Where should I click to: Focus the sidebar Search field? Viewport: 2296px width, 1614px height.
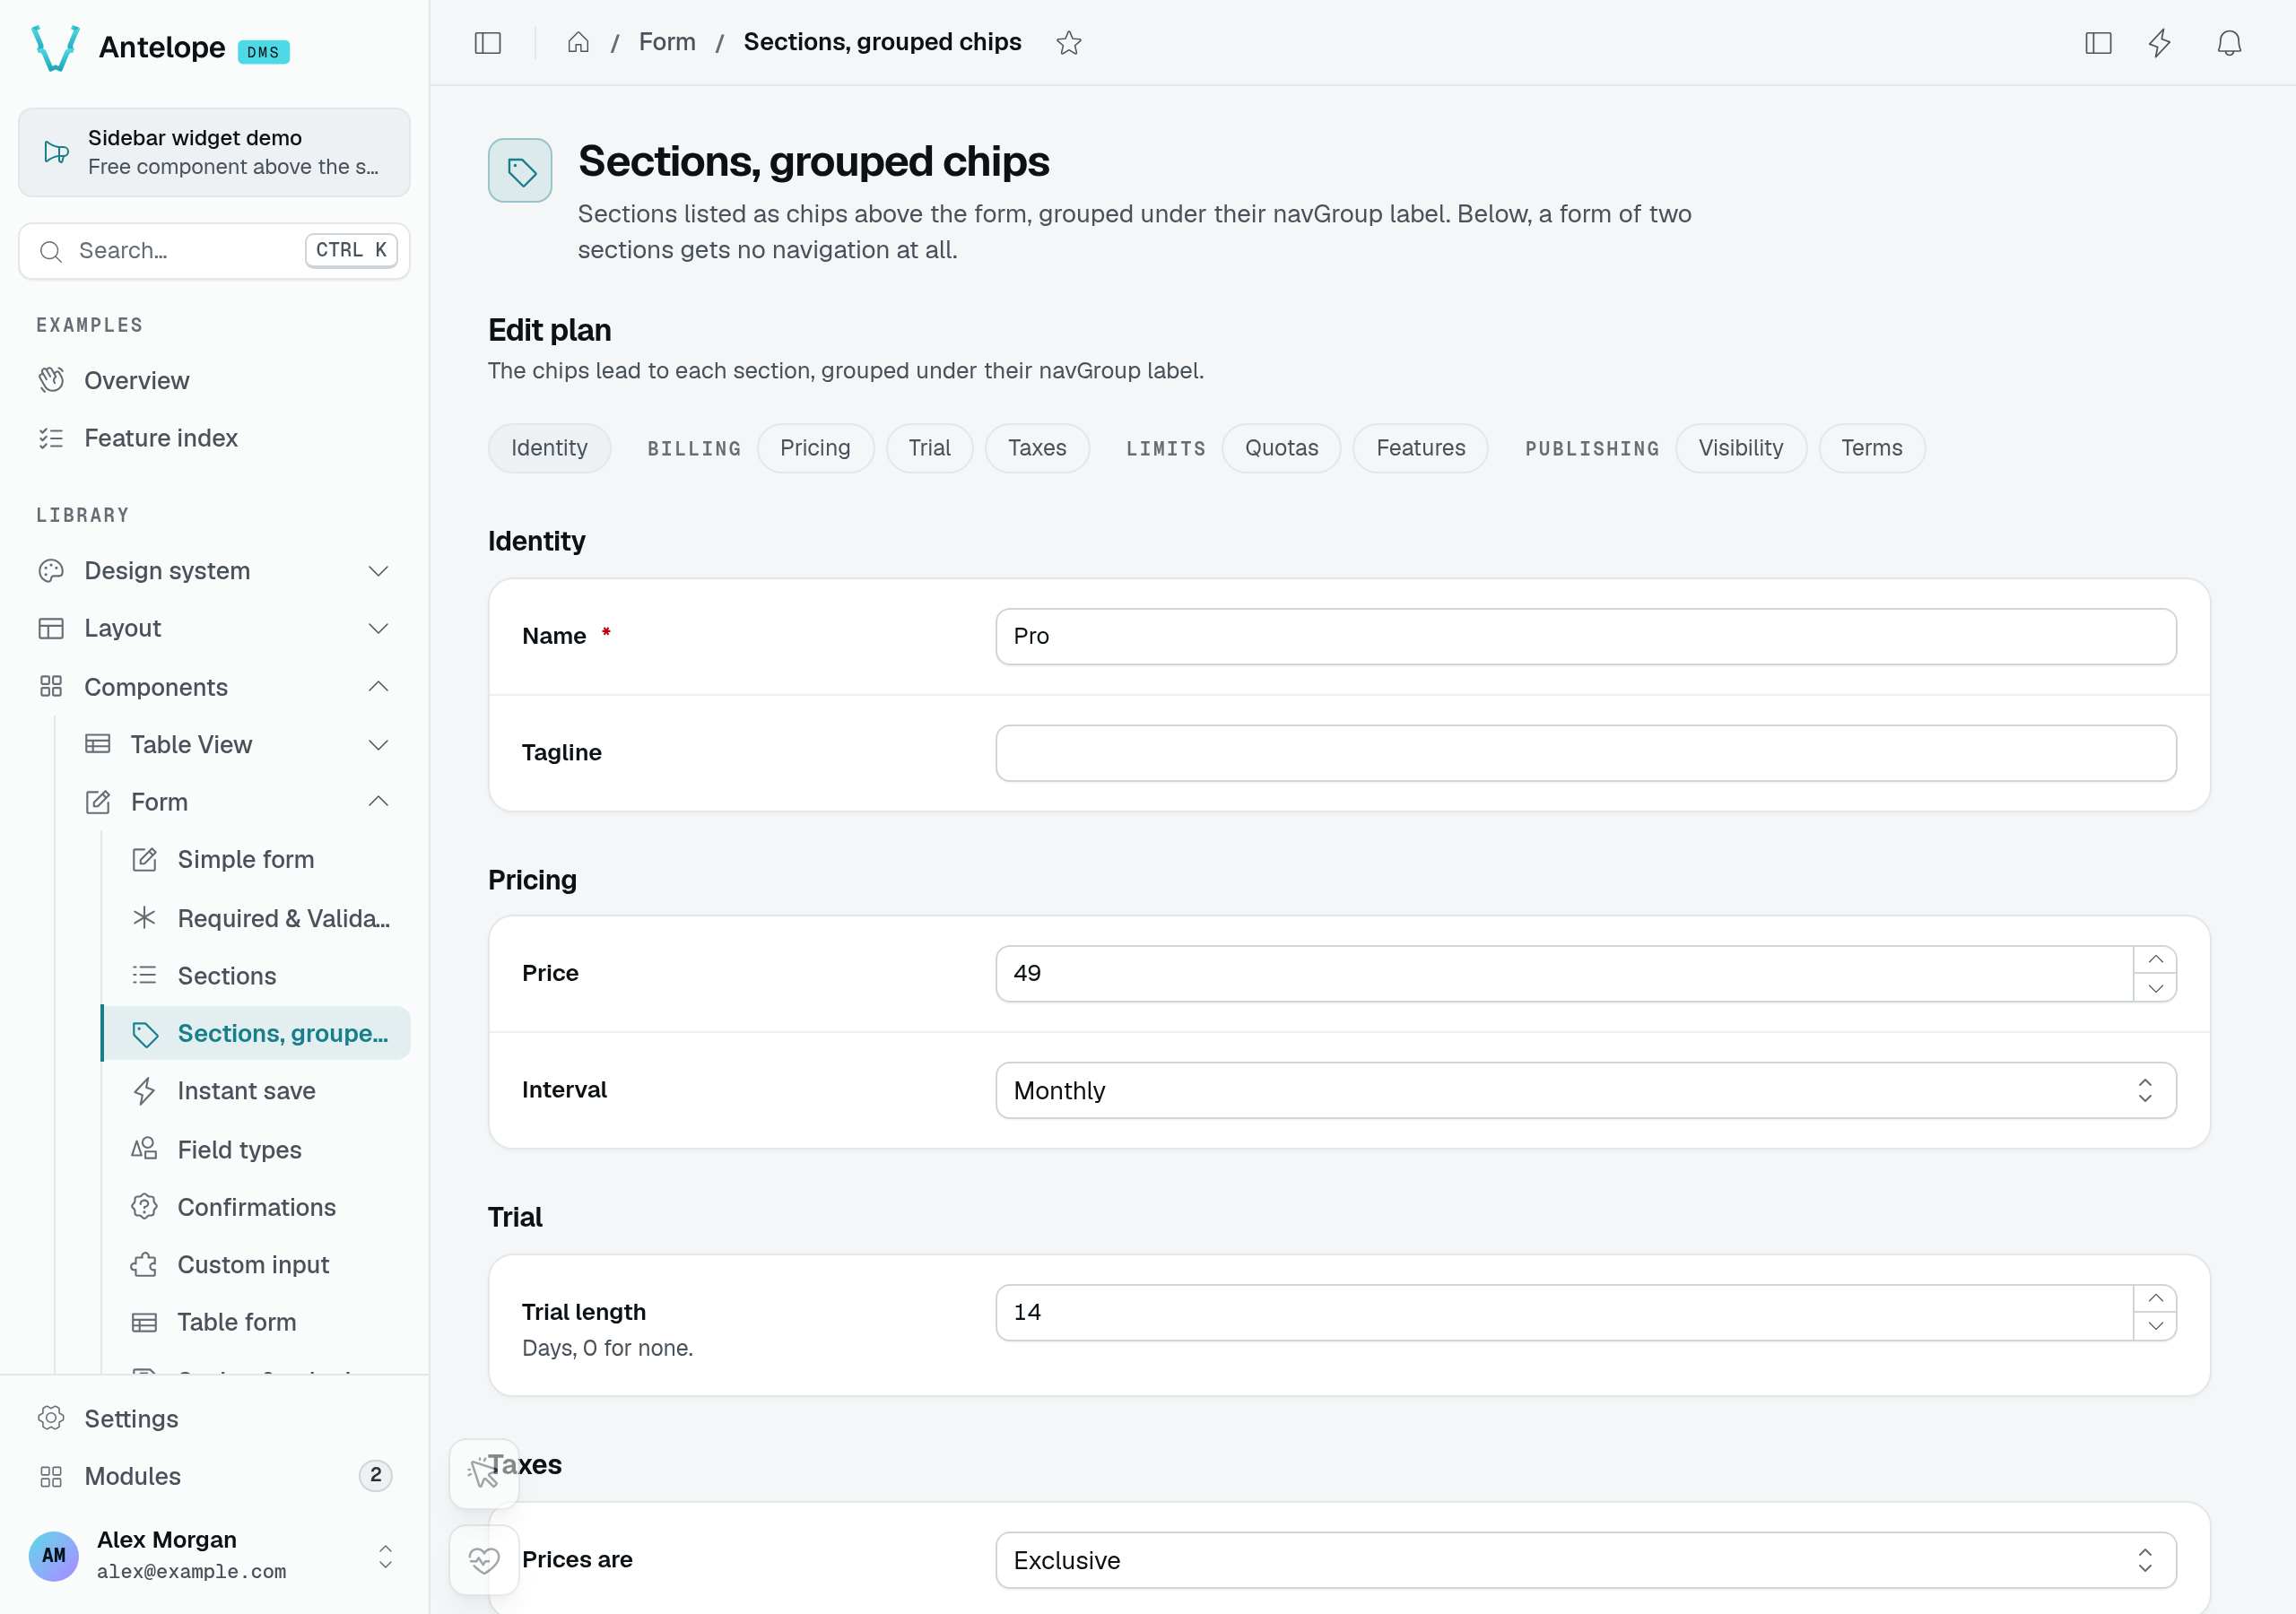[214, 251]
